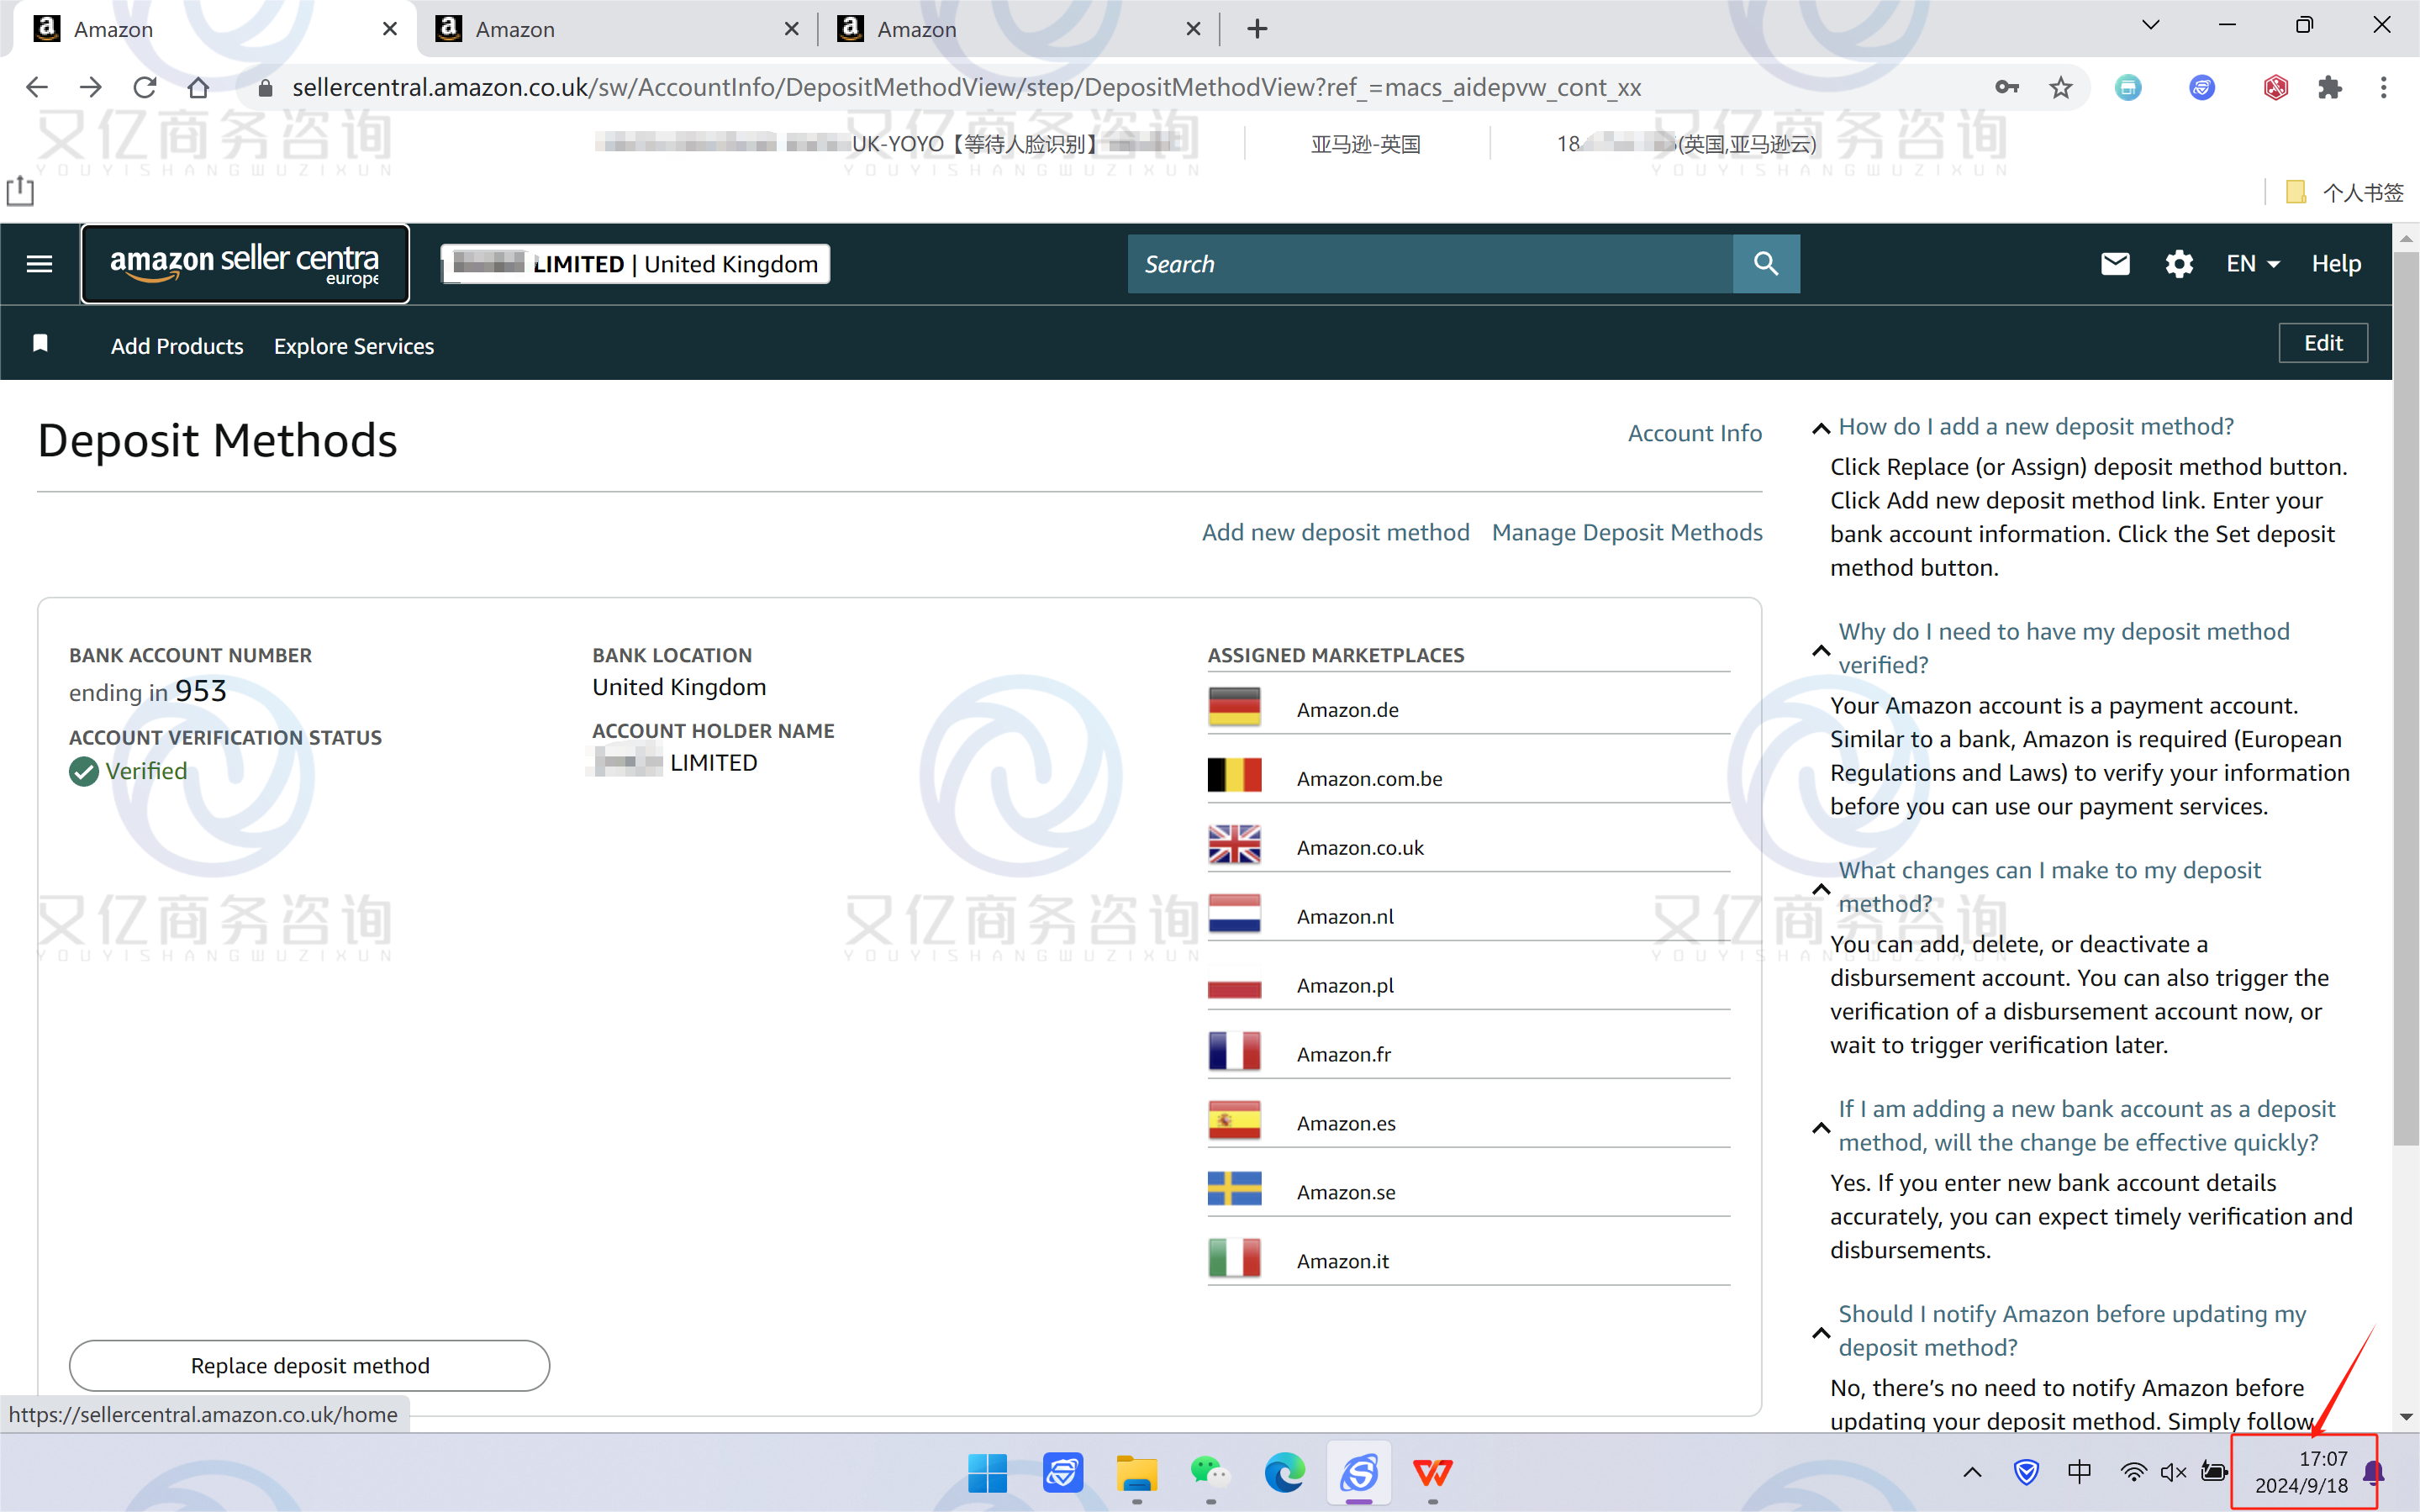Click the Amazon.fr marketplace row
This screenshot has height=1512, width=2420.
(1468, 1053)
